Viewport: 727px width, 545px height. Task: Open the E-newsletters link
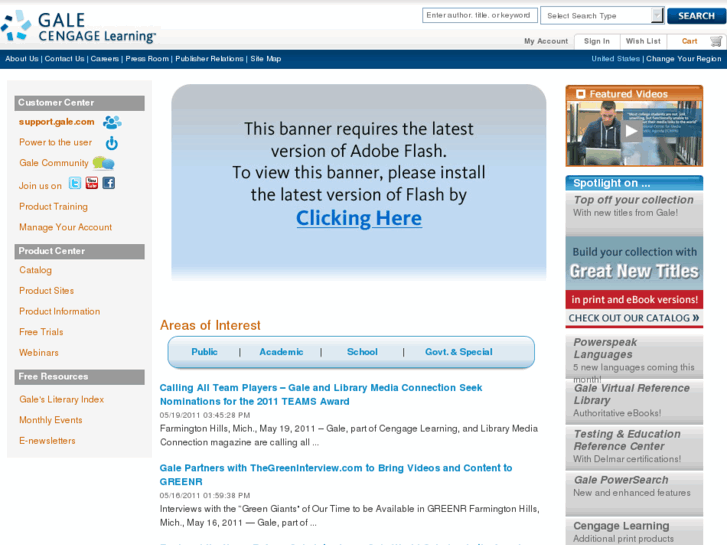tap(47, 441)
